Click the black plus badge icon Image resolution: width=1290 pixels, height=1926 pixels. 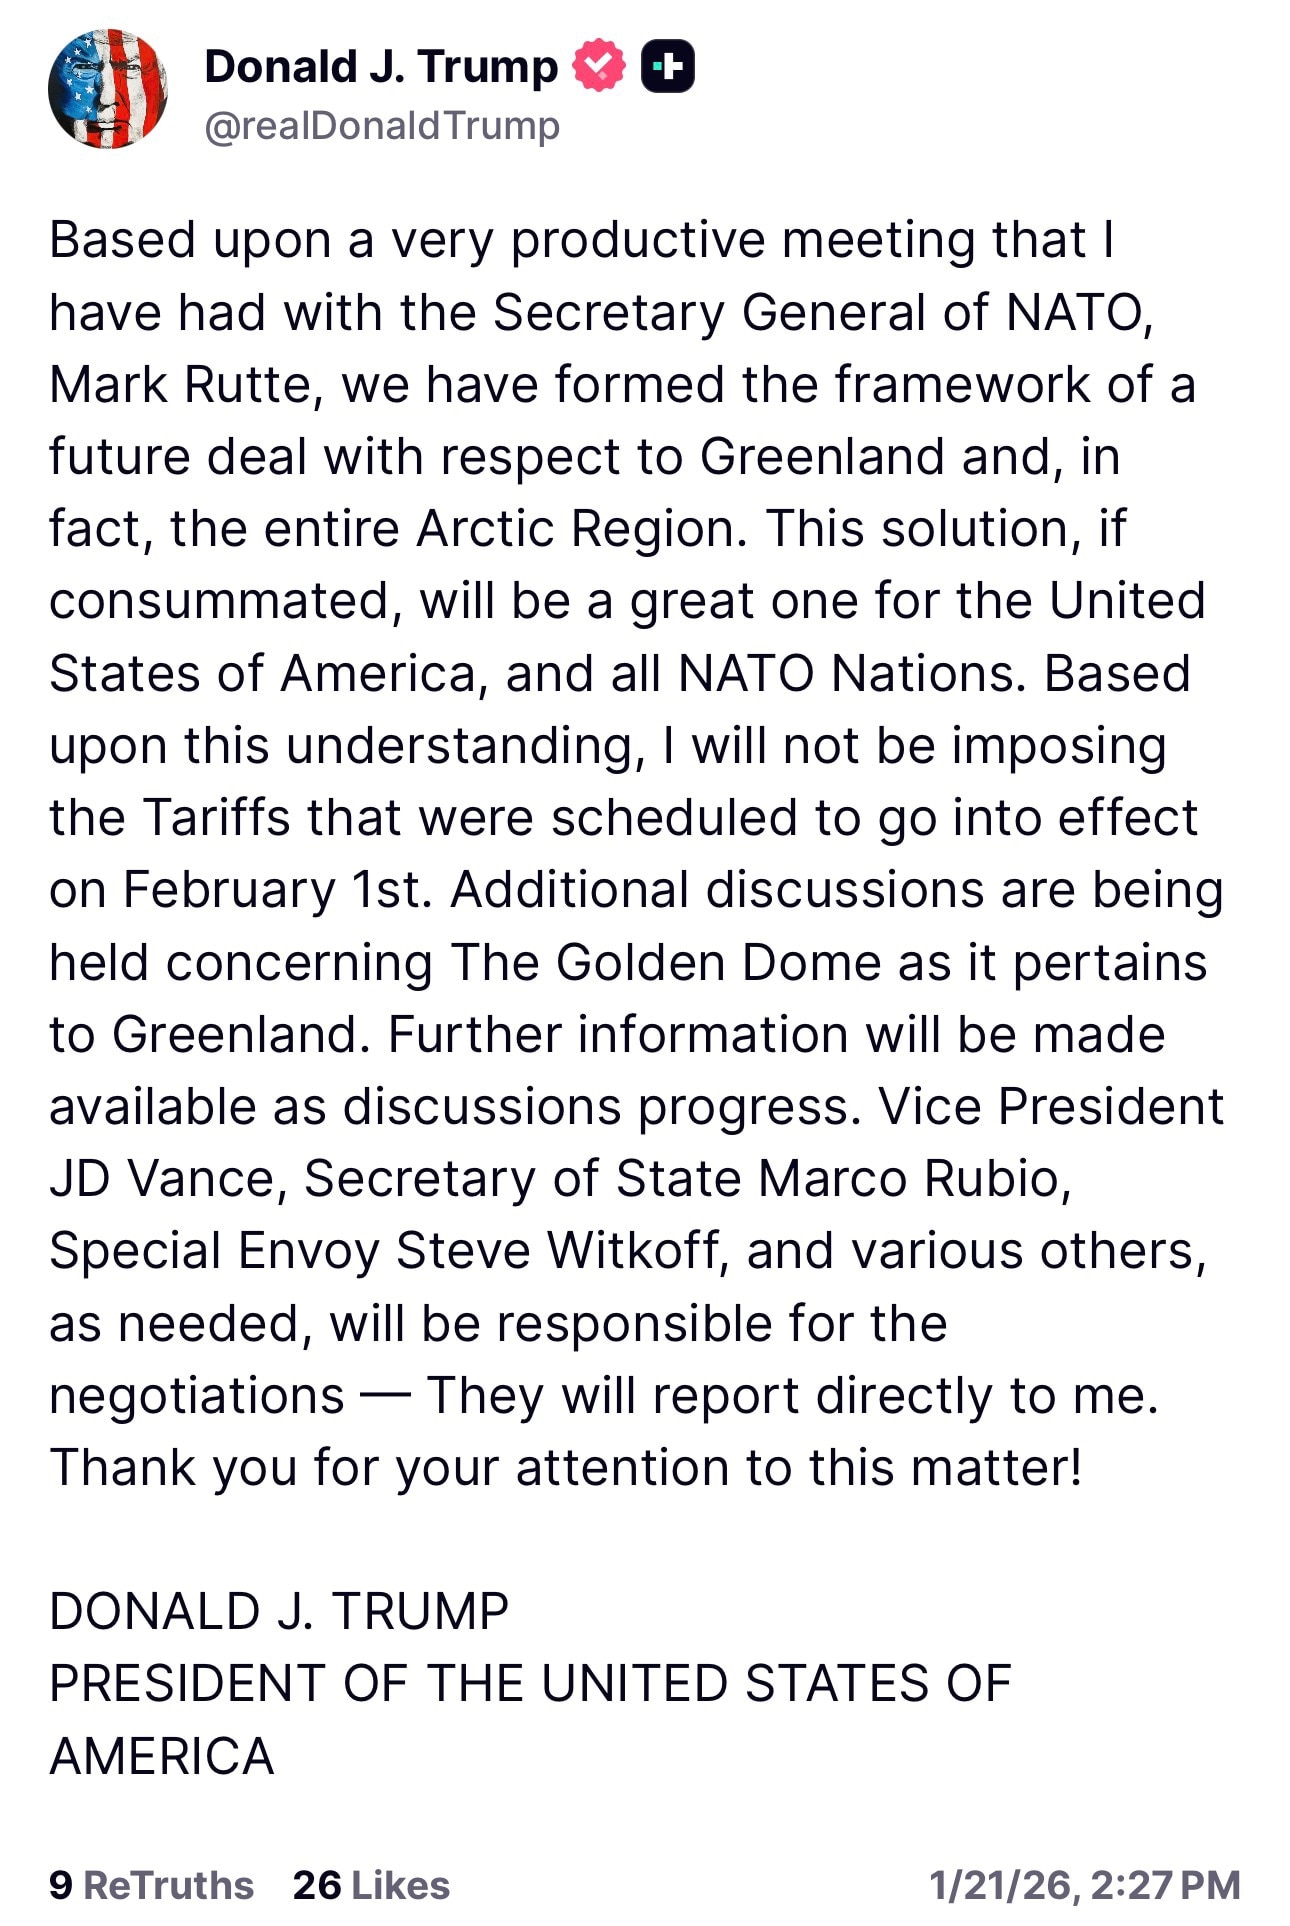[667, 66]
